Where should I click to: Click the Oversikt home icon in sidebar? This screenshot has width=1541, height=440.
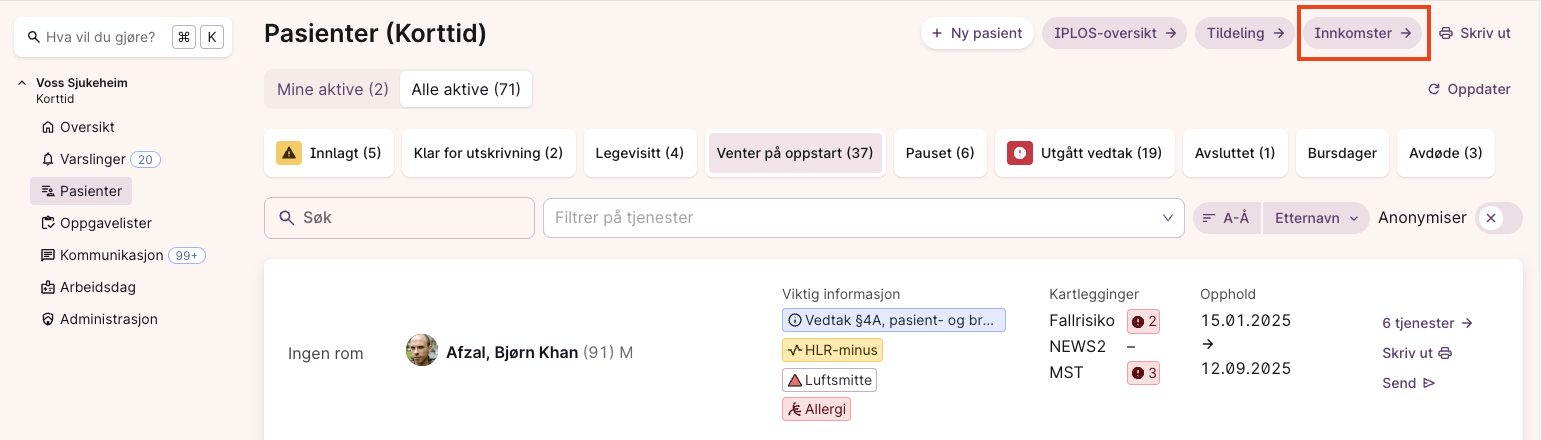pos(48,127)
